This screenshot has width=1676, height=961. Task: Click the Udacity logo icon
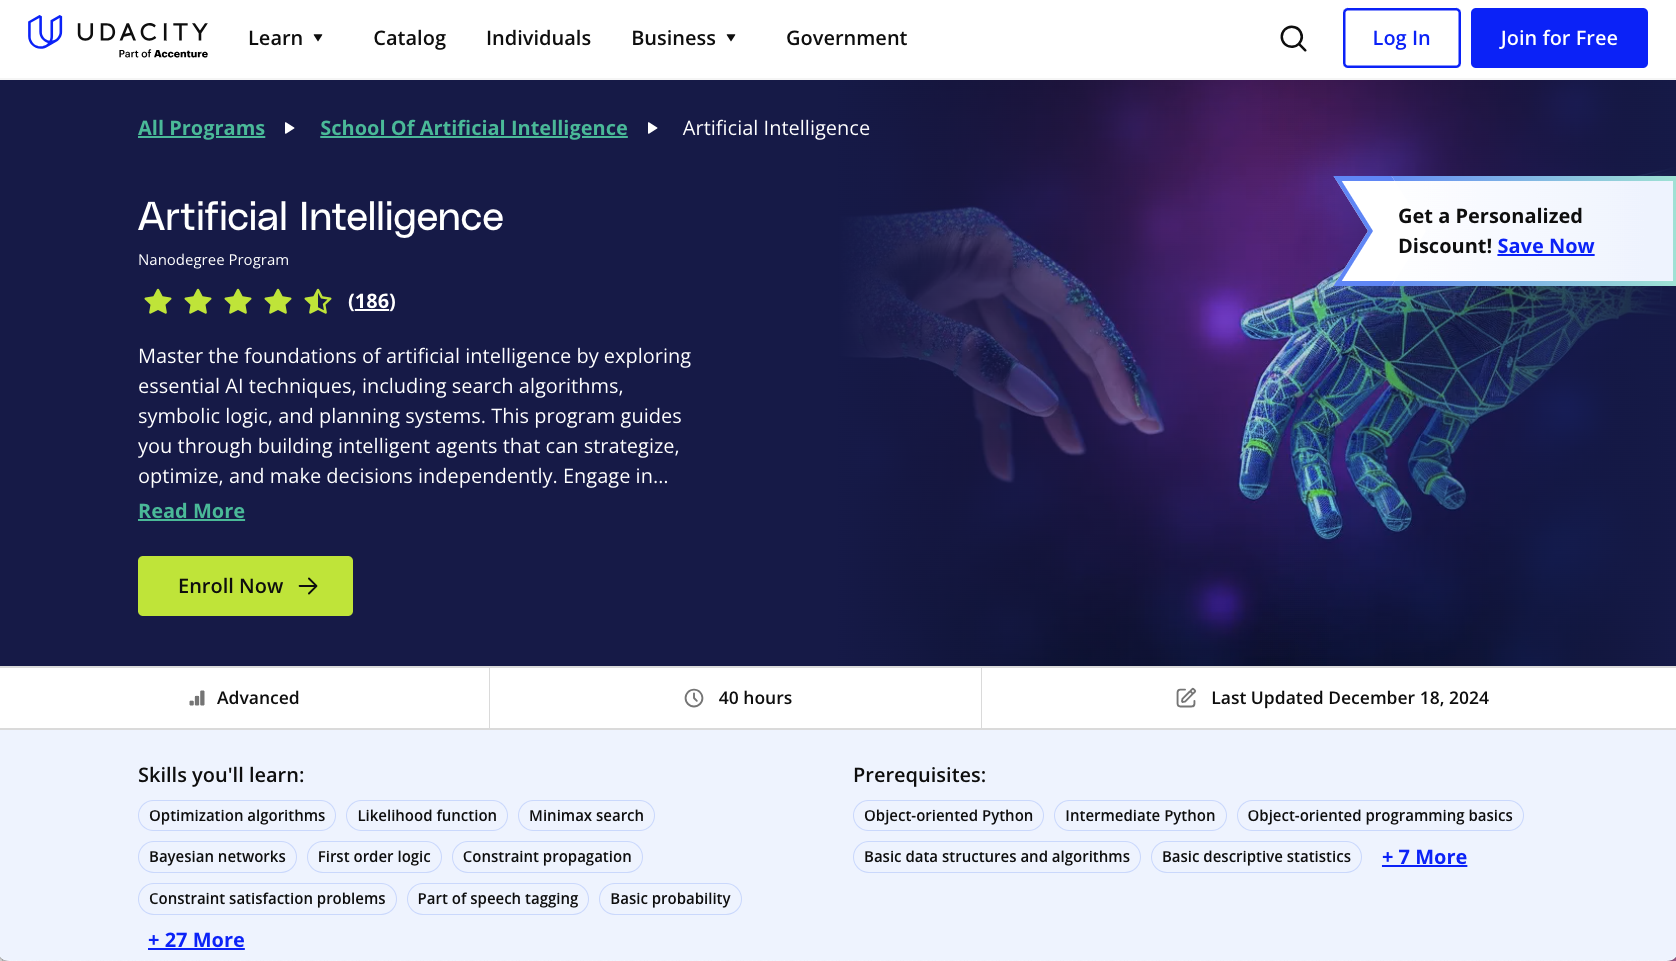tap(45, 32)
